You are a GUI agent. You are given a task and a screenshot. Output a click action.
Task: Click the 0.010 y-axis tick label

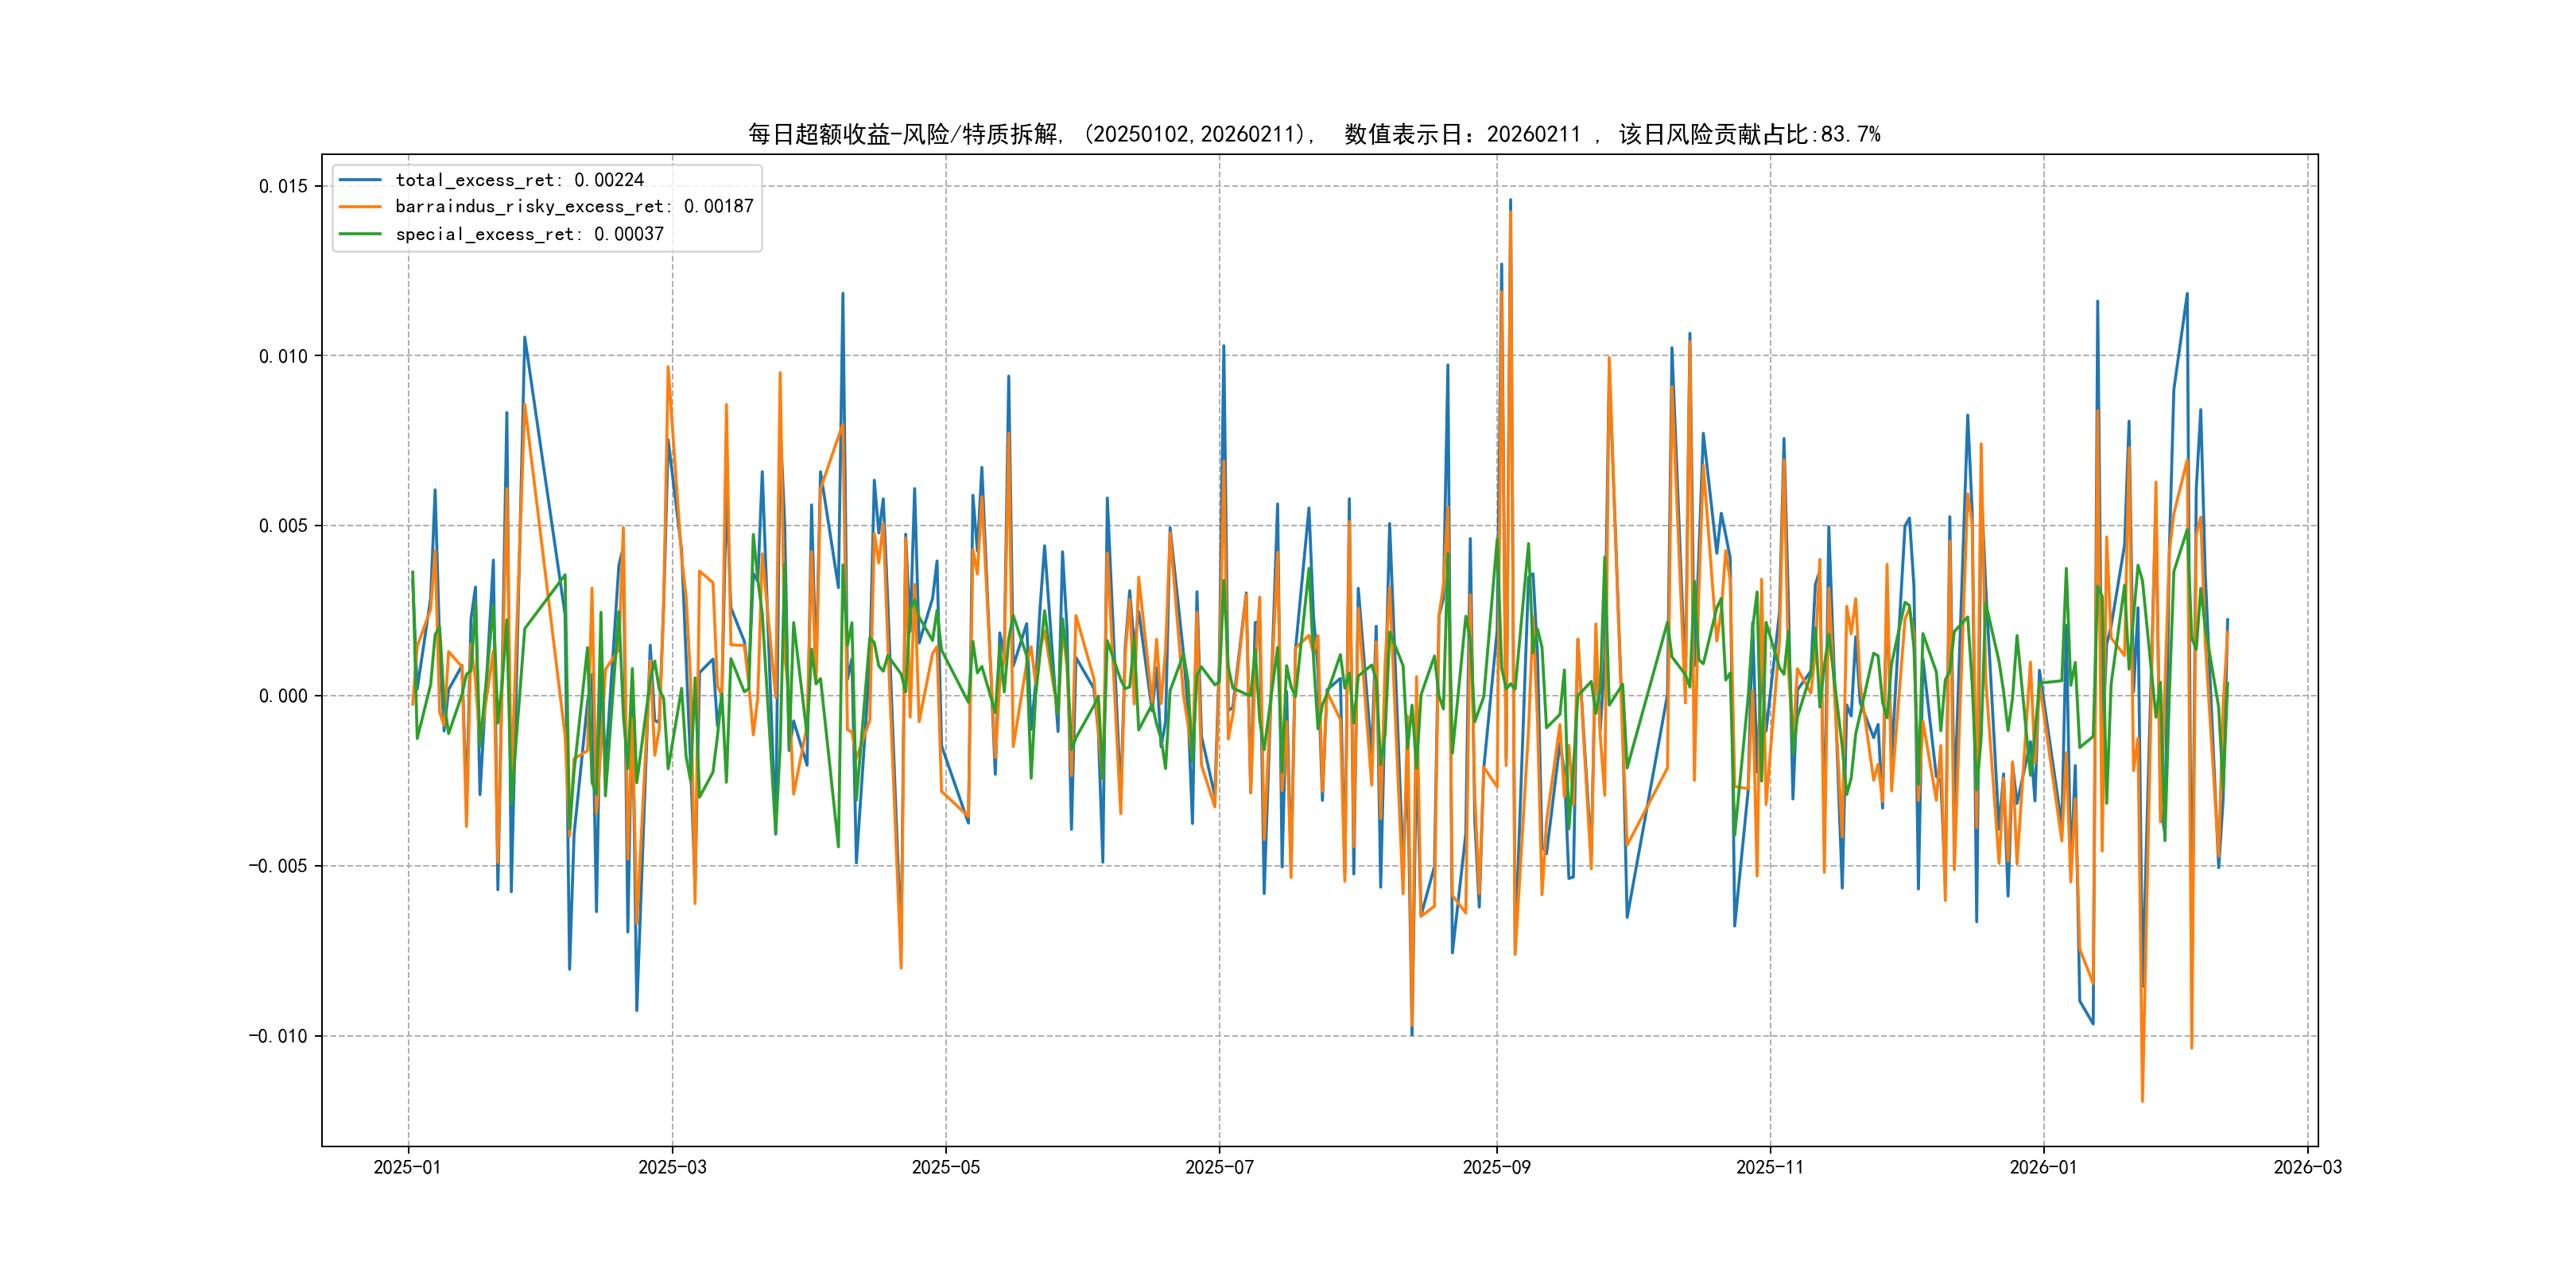tap(283, 356)
